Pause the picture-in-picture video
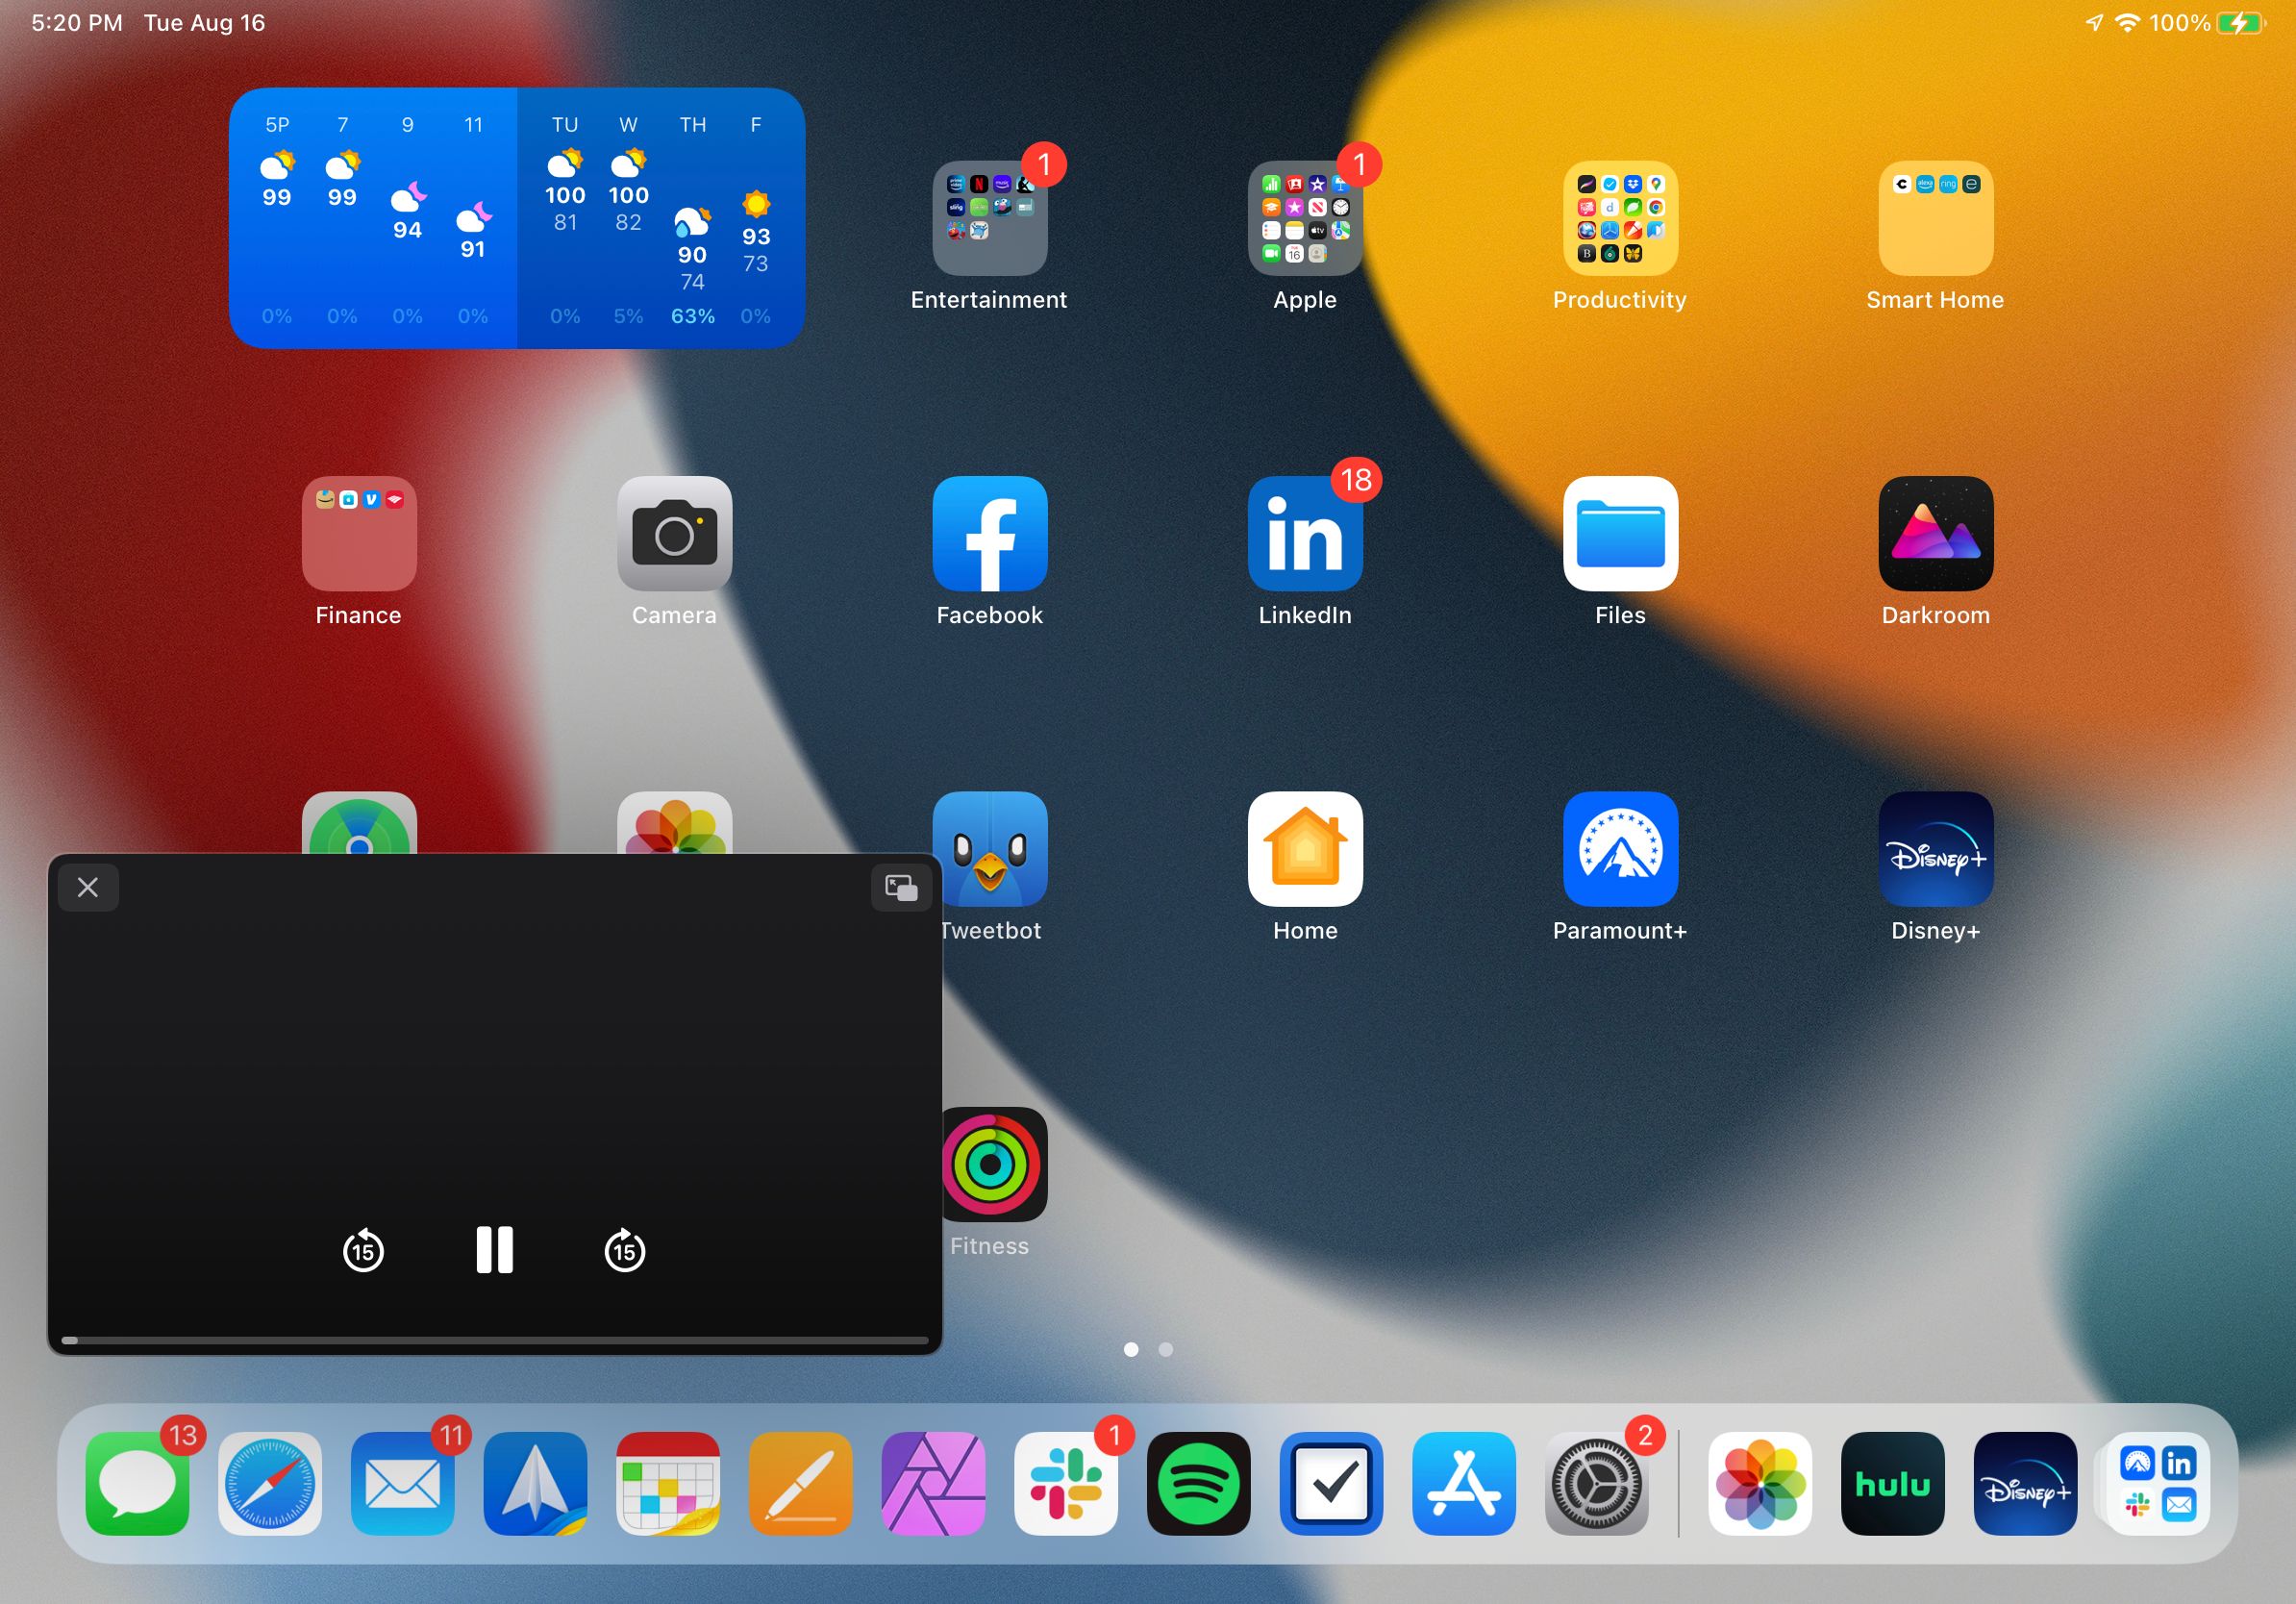Viewport: 2296px width, 1604px height. (495, 1250)
